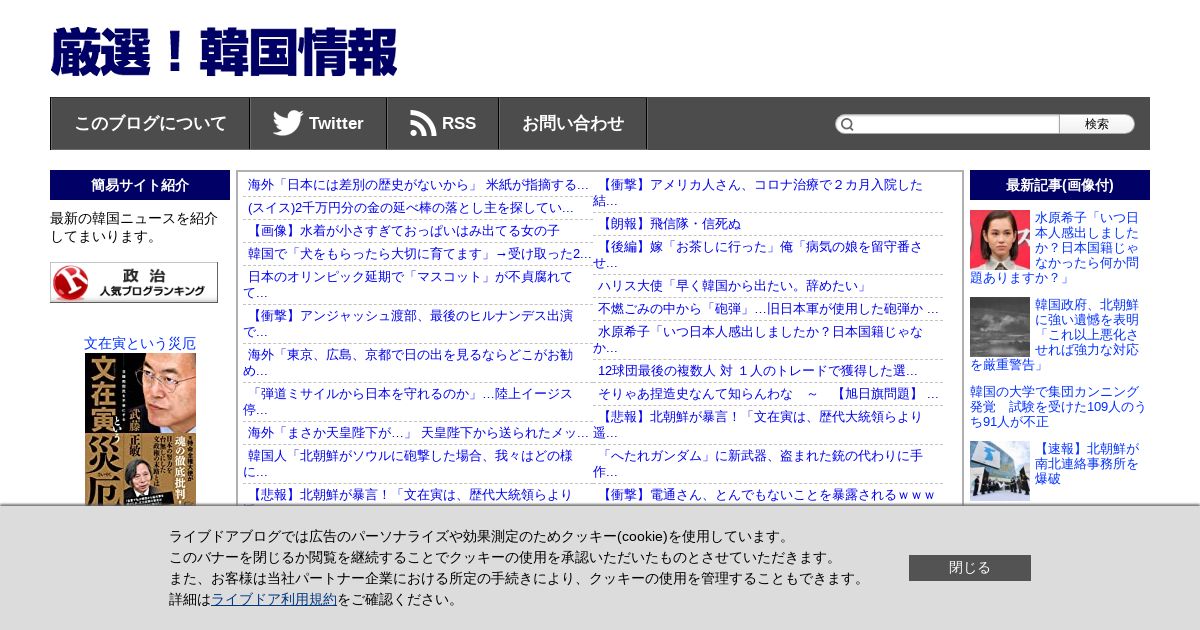Open 文在寅という災厄 book link
1200x630 pixels.
point(140,343)
